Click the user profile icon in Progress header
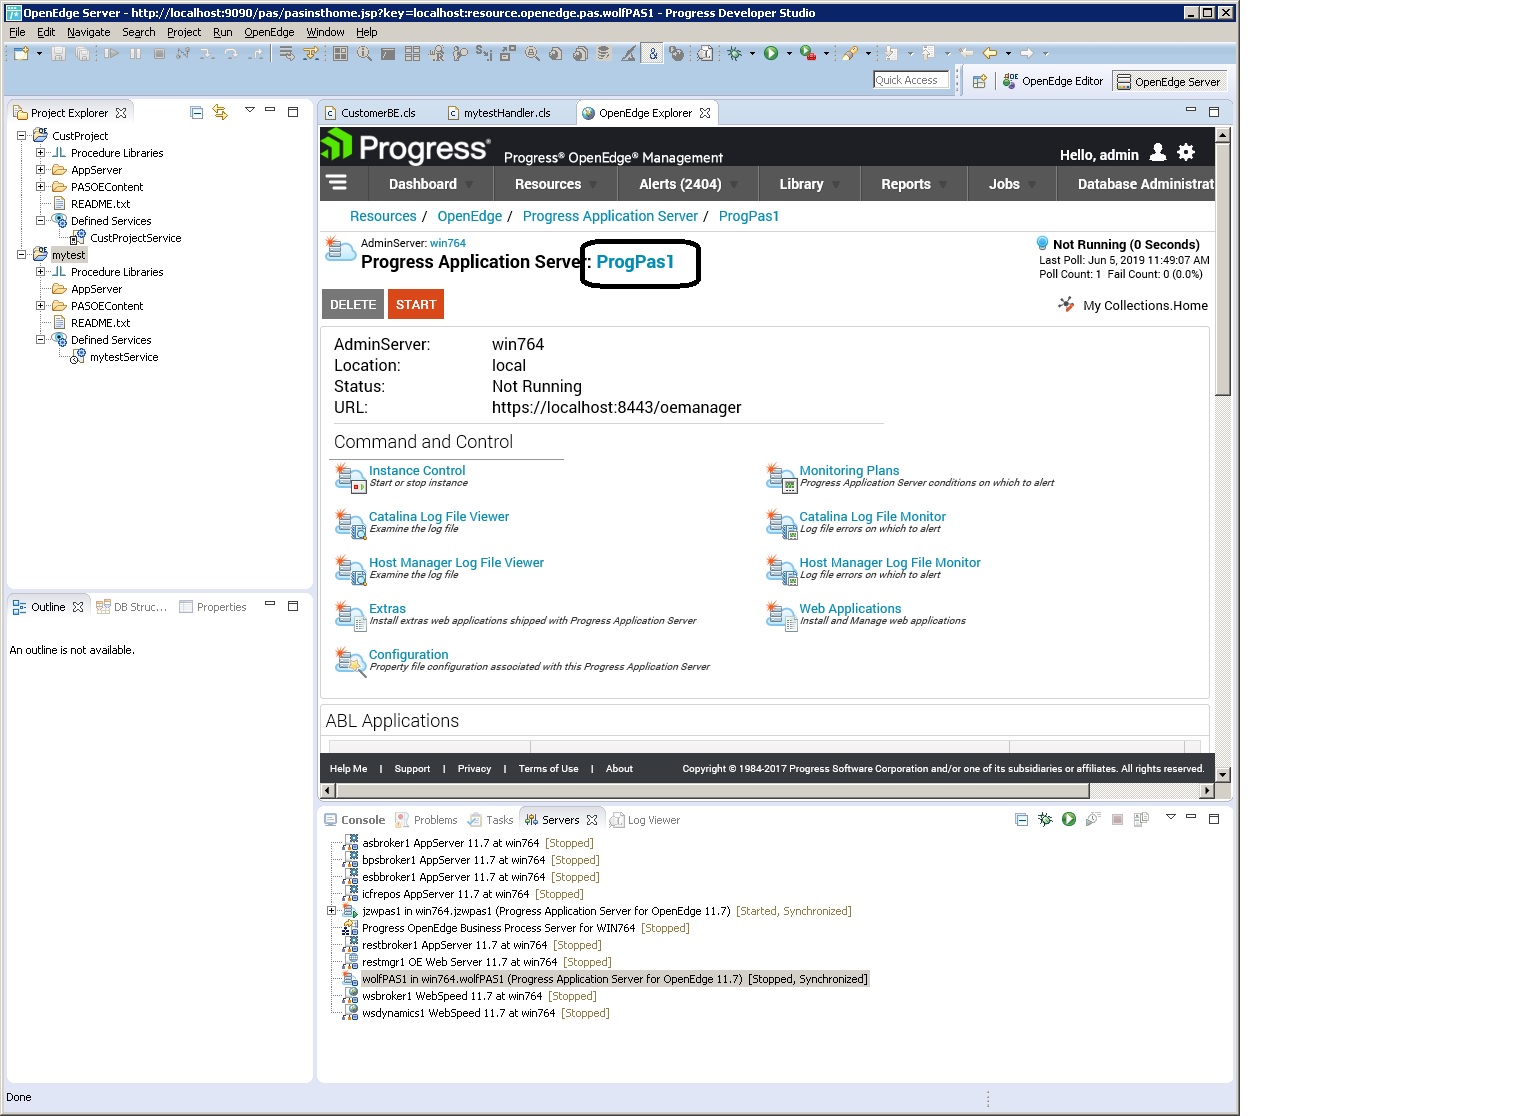The width and height of the screenshot is (1536, 1116). [1158, 152]
